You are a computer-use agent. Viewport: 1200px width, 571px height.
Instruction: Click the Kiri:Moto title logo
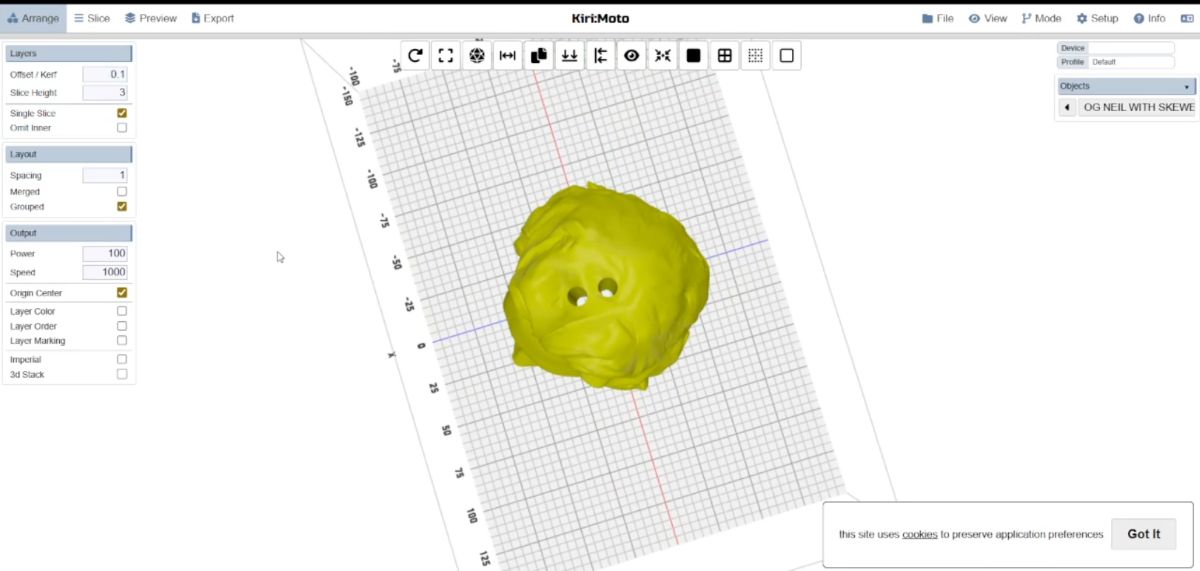(x=599, y=18)
